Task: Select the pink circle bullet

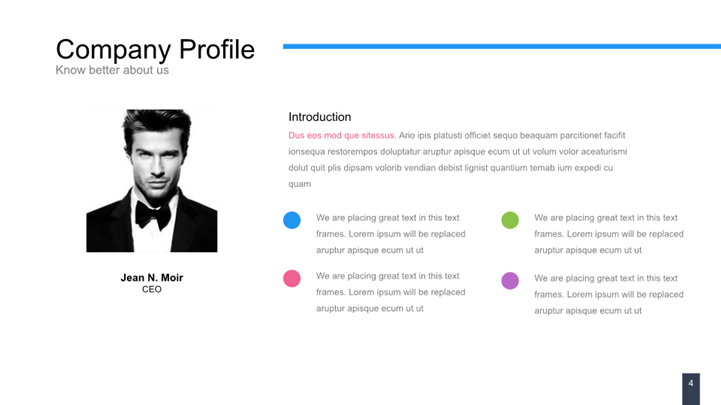Action: click(292, 279)
